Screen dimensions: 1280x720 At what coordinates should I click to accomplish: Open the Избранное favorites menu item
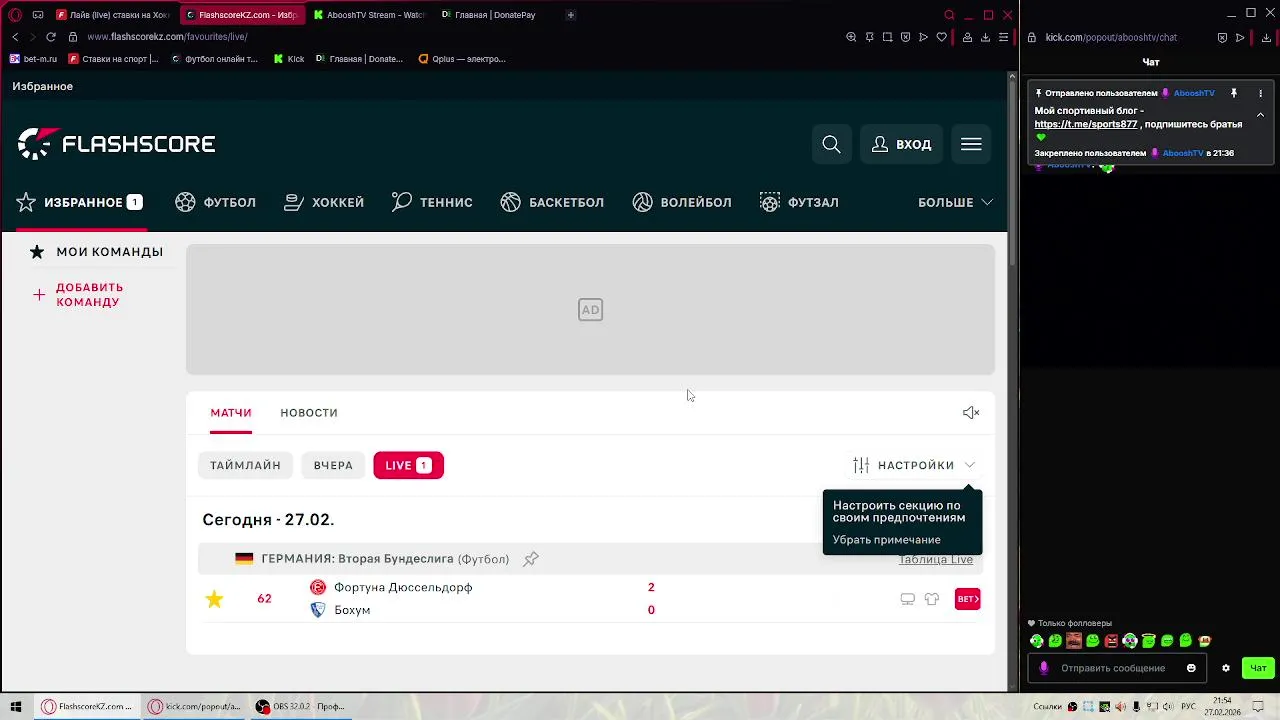click(80, 202)
